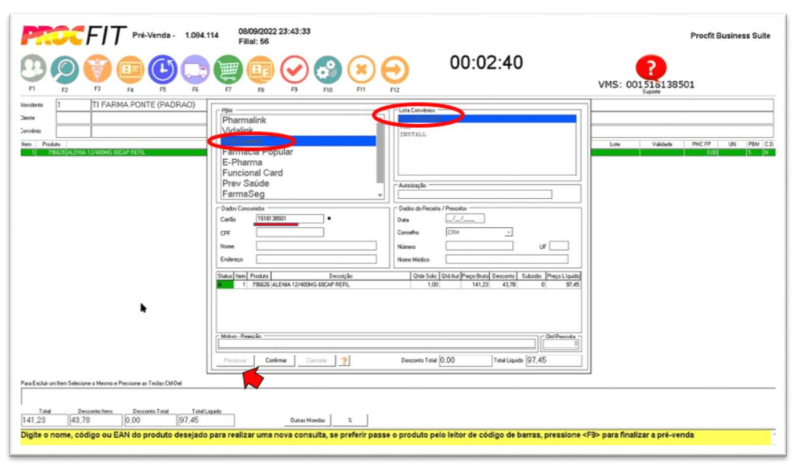Click the Autorização input field
This screenshot has width=798, height=465.
tap(475, 194)
